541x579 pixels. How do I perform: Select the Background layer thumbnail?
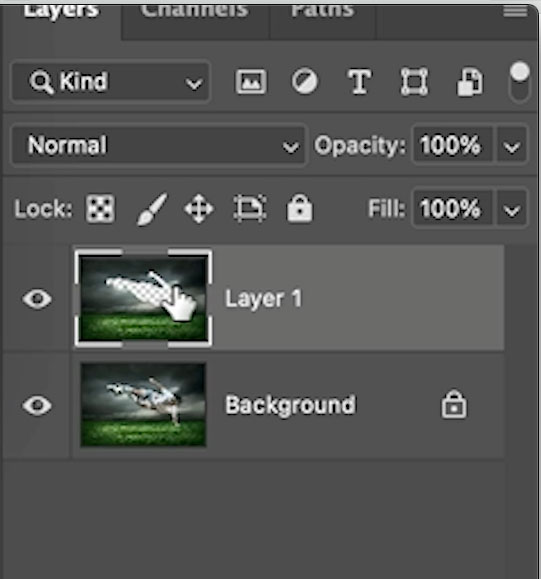point(143,405)
